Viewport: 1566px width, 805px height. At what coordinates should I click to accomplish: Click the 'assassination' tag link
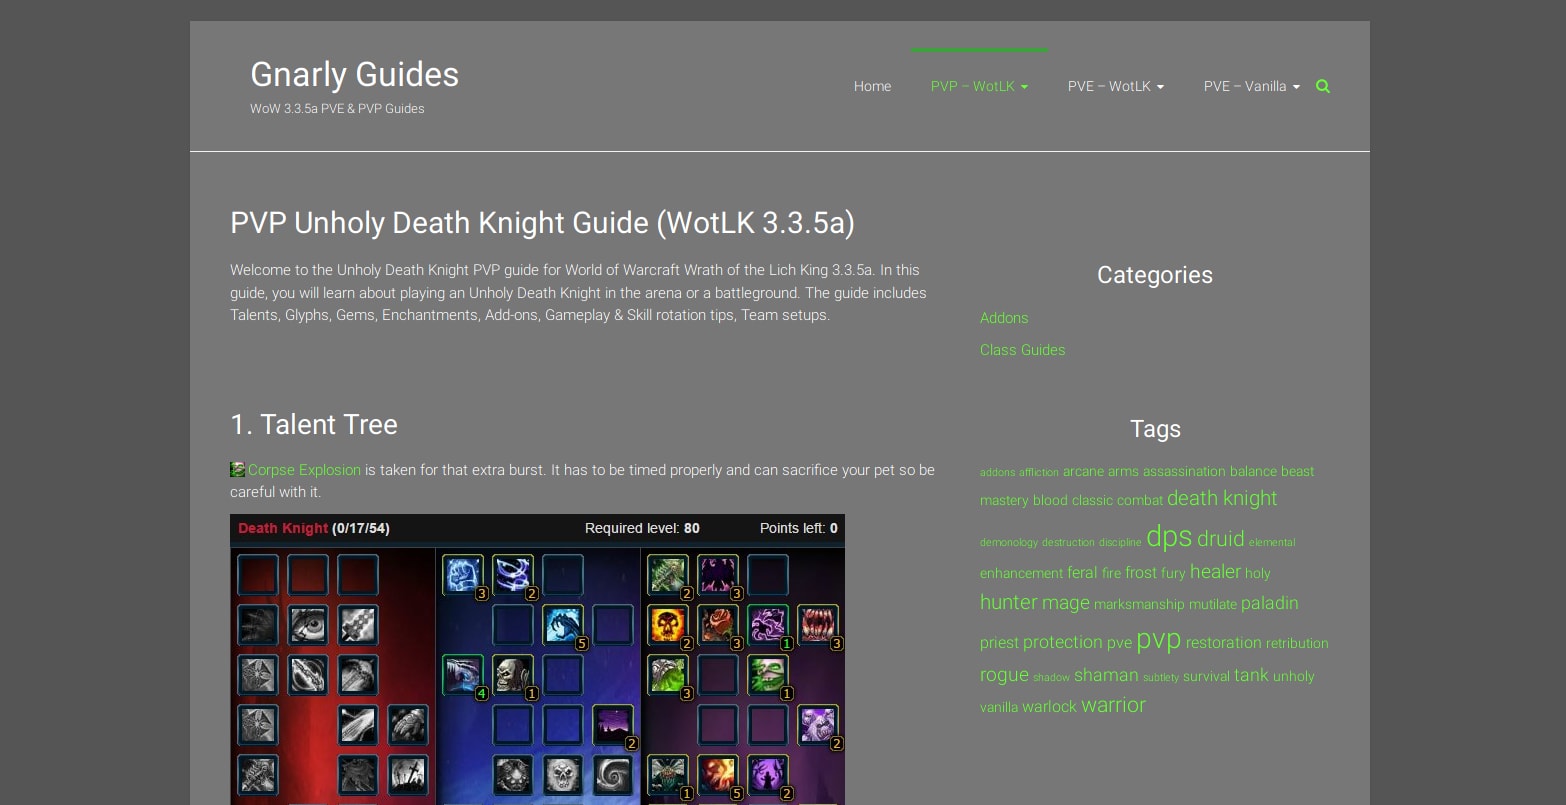pyautogui.click(x=1184, y=471)
